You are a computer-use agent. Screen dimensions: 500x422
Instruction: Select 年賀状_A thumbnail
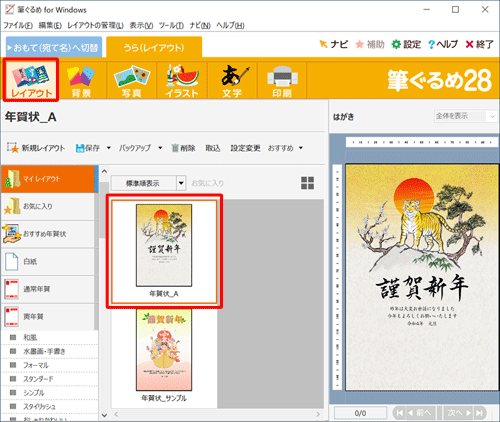pos(164,251)
